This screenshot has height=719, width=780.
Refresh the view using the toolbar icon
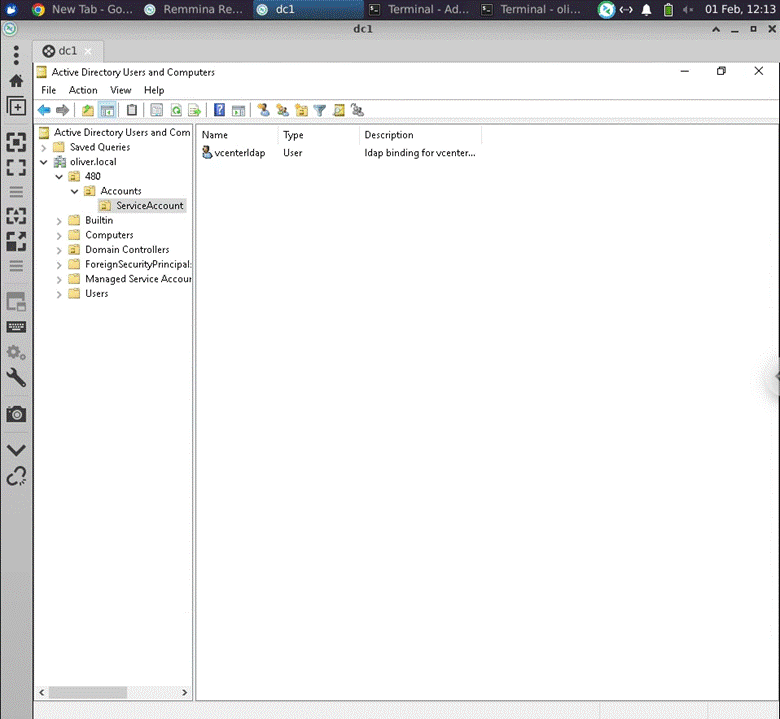(176, 110)
